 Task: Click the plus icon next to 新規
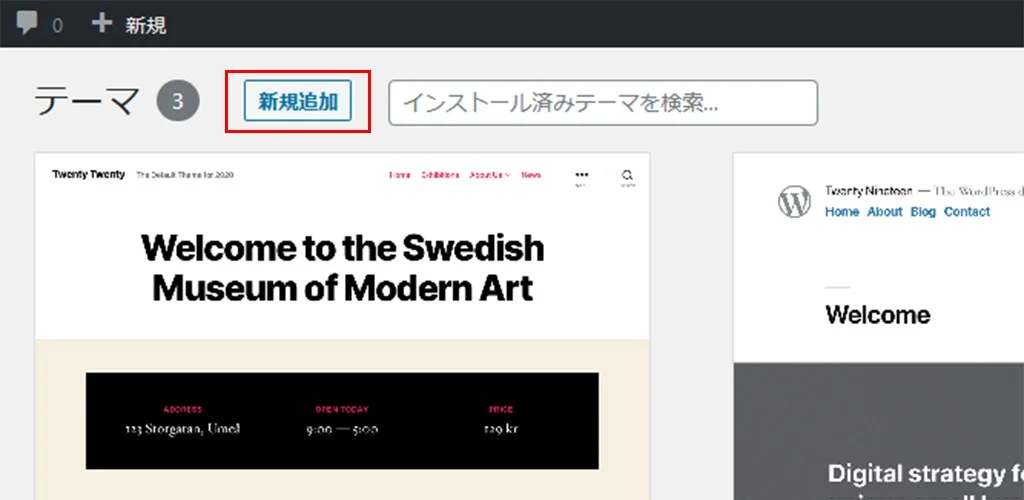point(102,24)
